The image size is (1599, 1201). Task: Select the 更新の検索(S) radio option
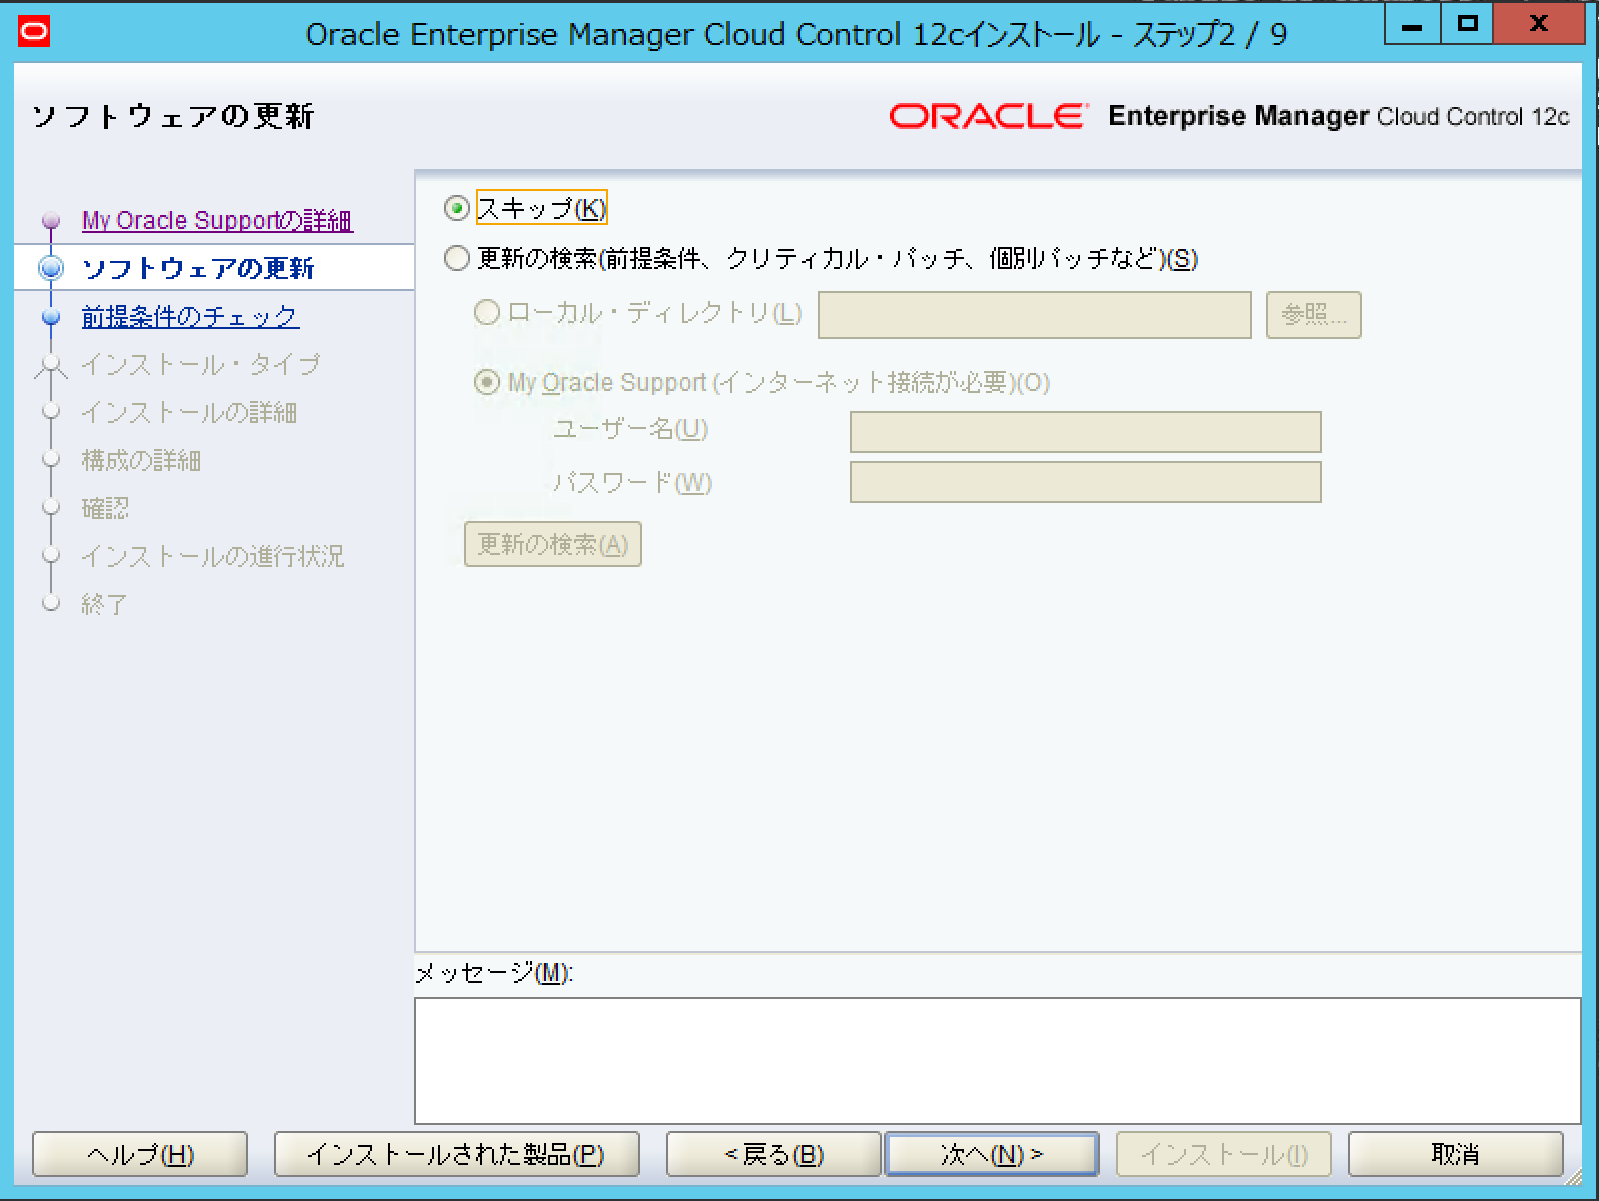pyautogui.click(x=457, y=258)
